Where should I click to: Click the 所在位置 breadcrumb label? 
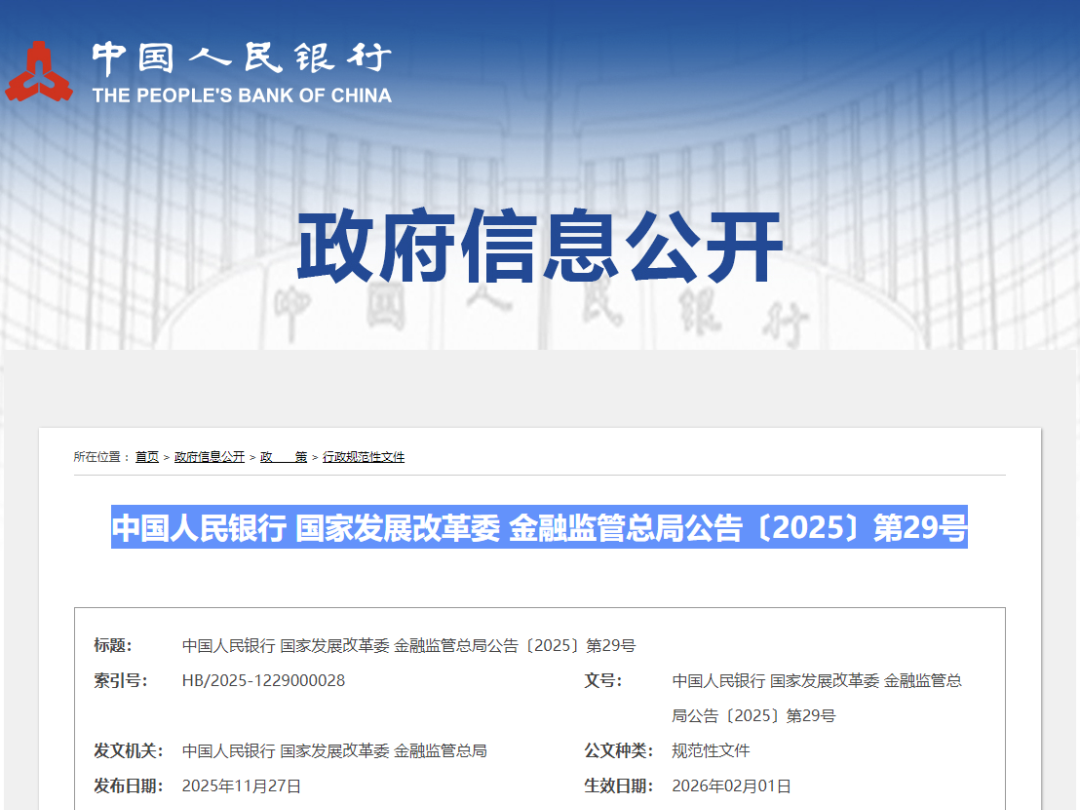click(98, 457)
